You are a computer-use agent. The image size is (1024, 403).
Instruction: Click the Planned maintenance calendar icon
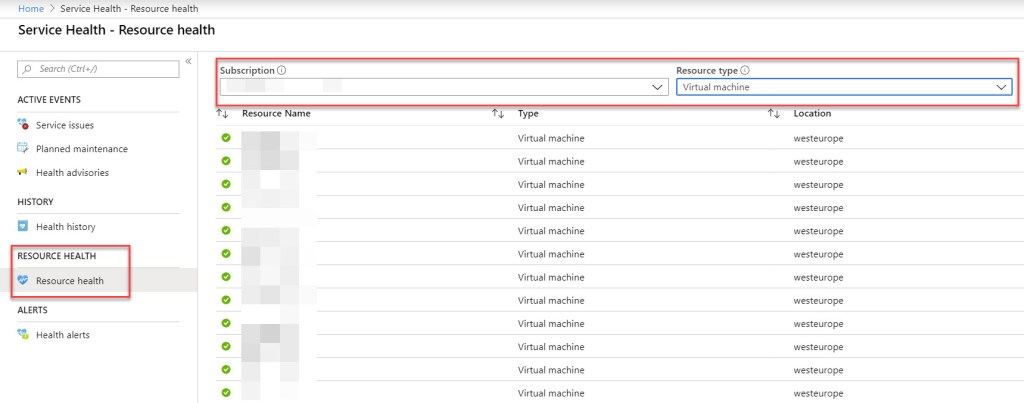point(24,149)
